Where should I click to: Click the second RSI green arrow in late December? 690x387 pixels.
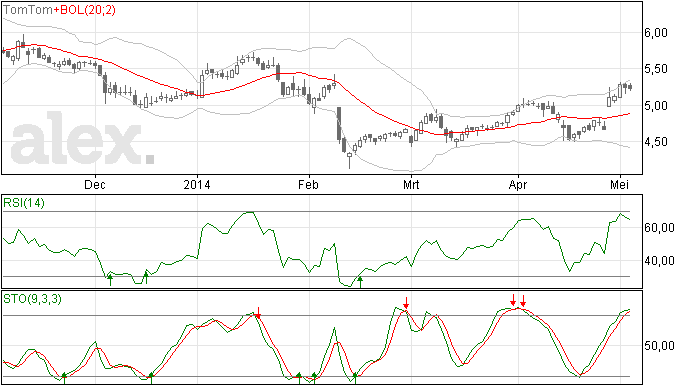[x=146, y=278]
